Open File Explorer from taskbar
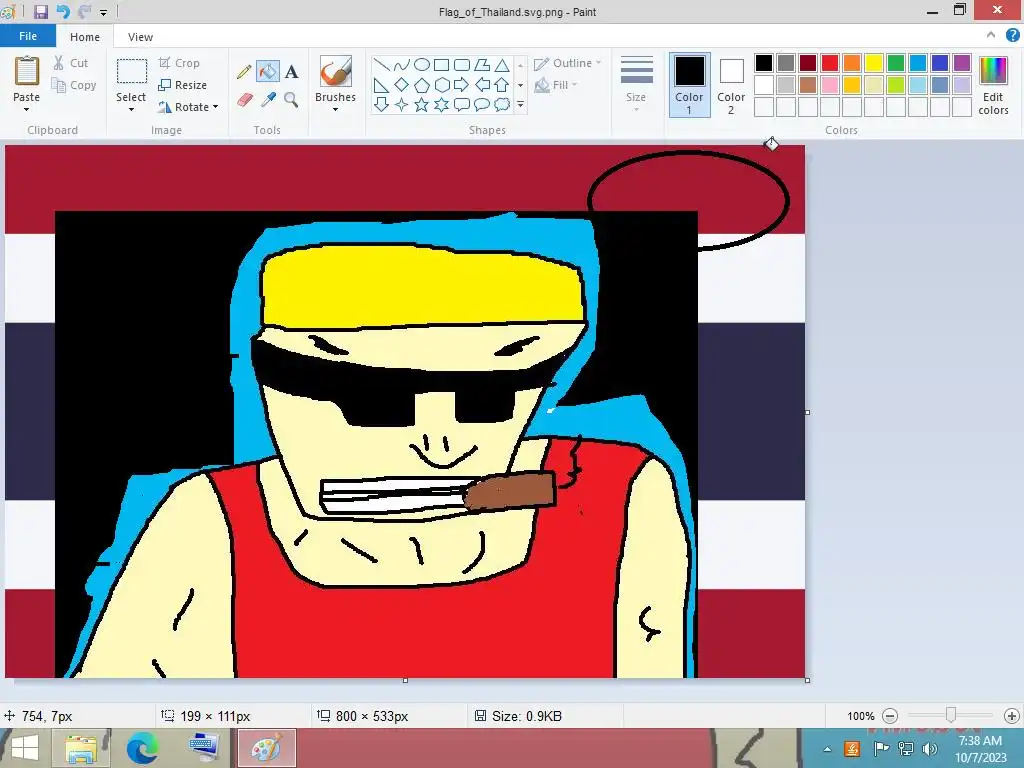 (x=82, y=748)
